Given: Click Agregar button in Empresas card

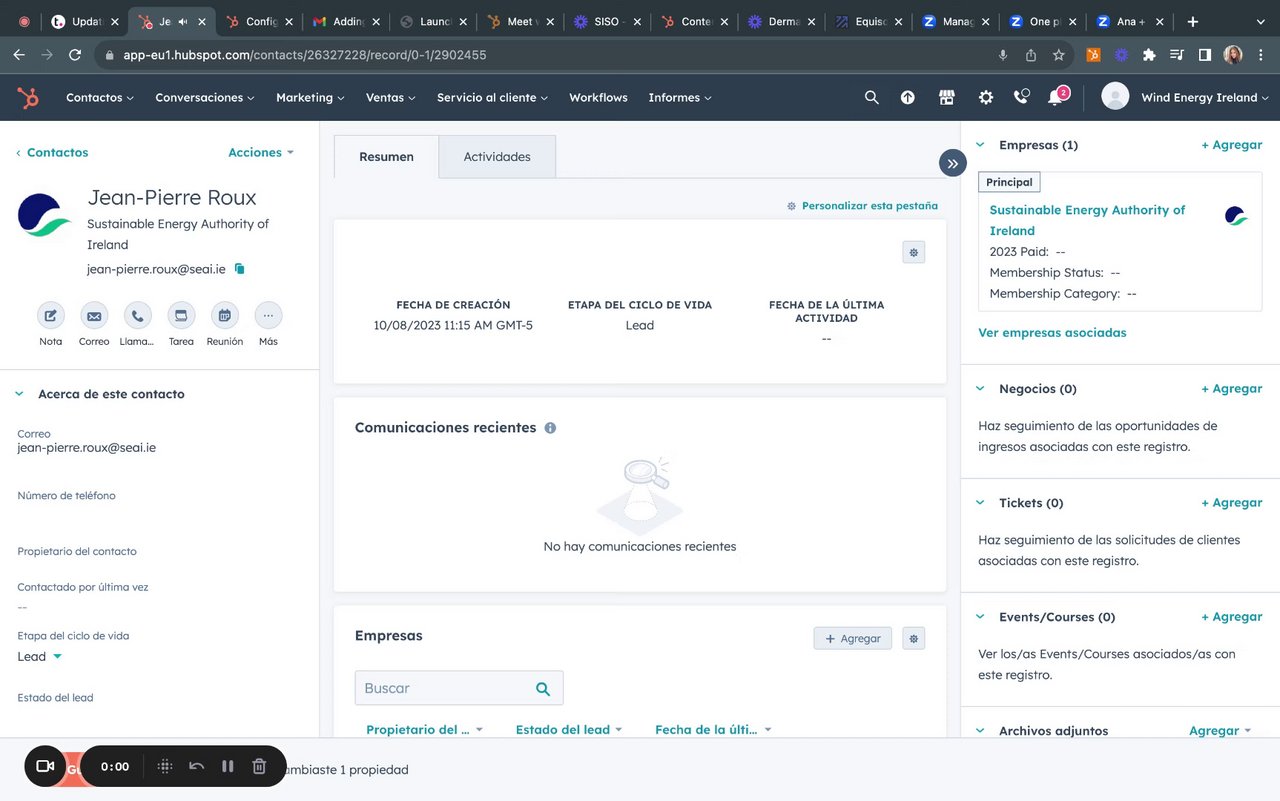Looking at the screenshot, I should pyautogui.click(x=853, y=638).
